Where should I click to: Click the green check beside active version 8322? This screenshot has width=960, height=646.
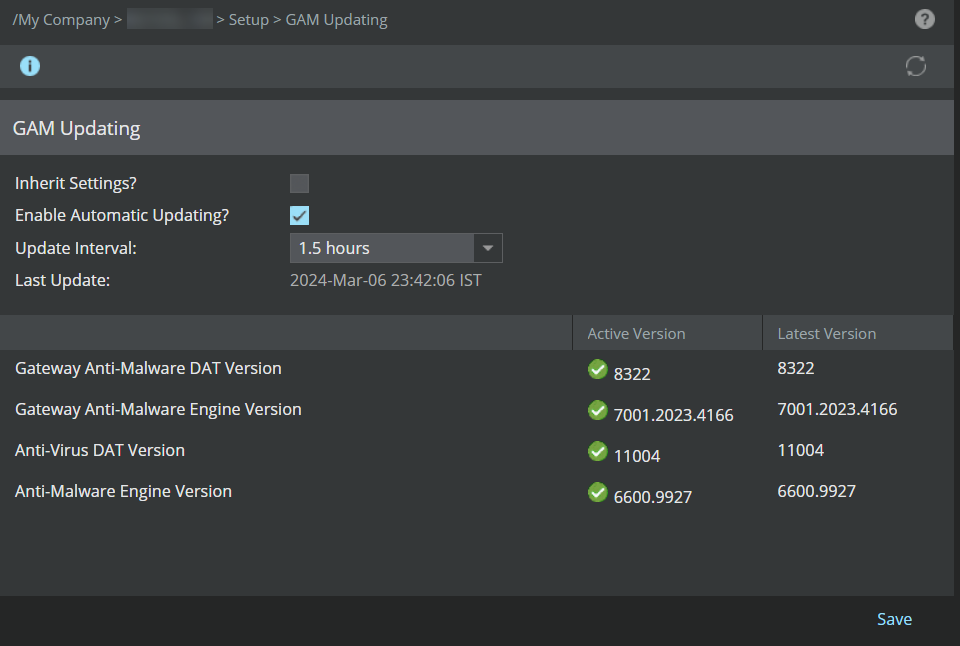point(598,369)
